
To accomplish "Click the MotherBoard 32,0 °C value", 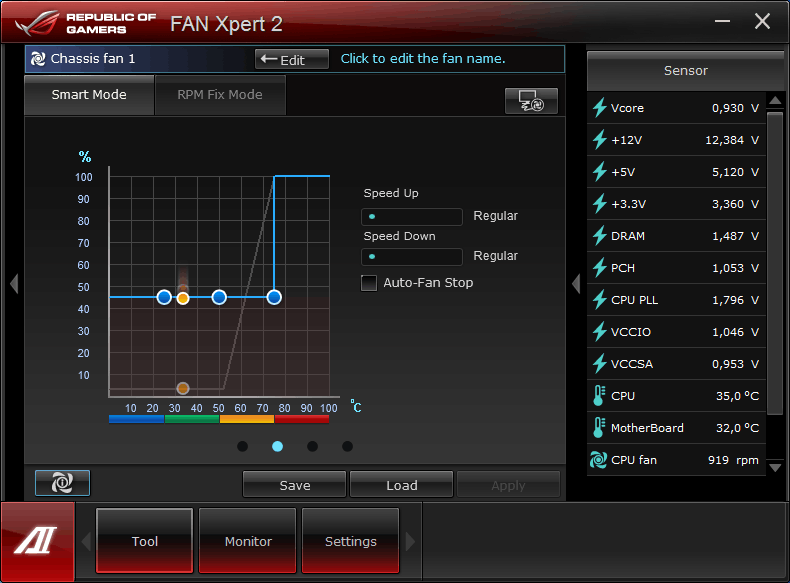I will tap(738, 428).
